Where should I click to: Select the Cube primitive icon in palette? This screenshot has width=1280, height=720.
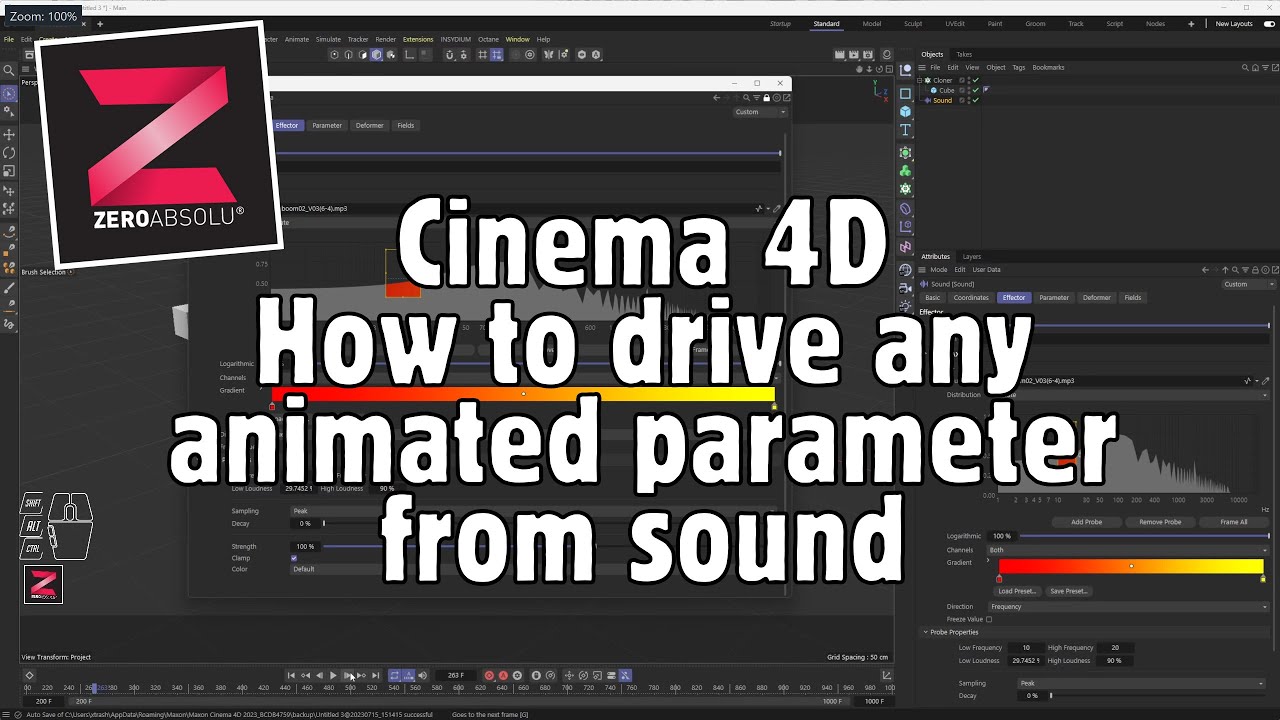[905, 112]
